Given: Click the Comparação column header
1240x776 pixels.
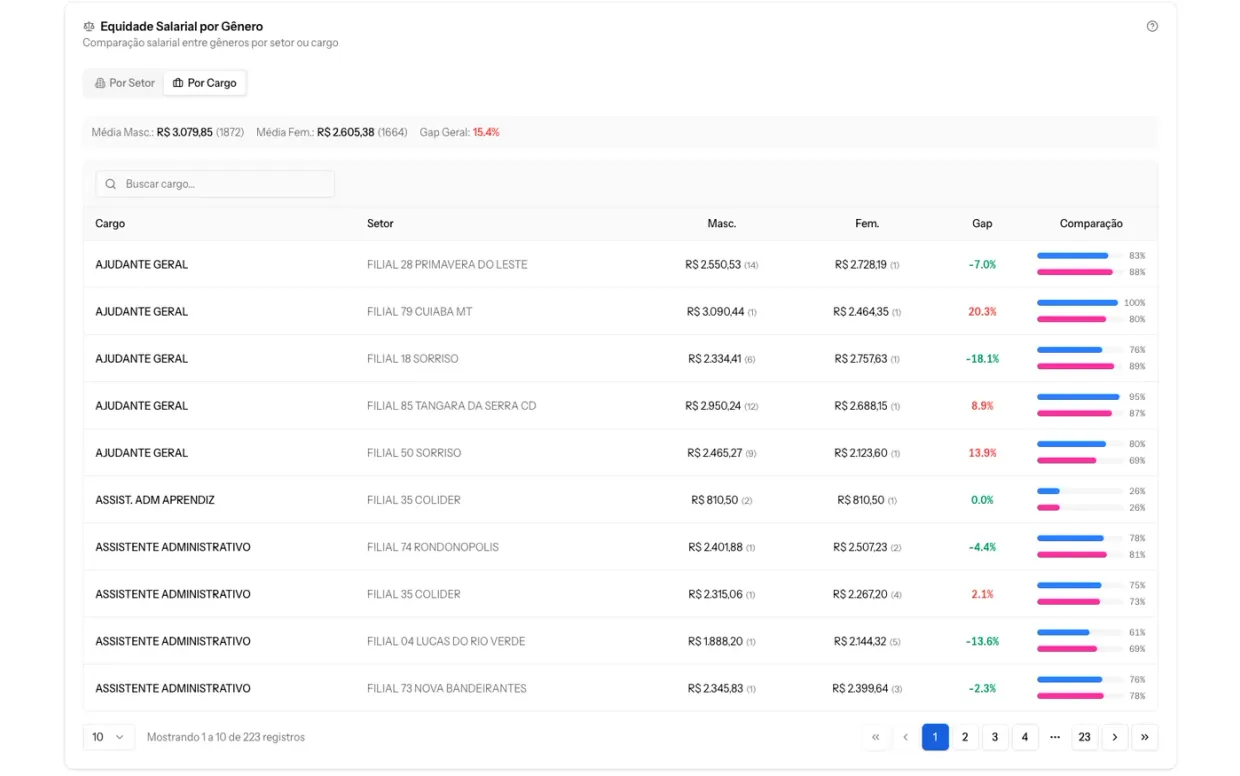Looking at the screenshot, I should tap(1091, 224).
